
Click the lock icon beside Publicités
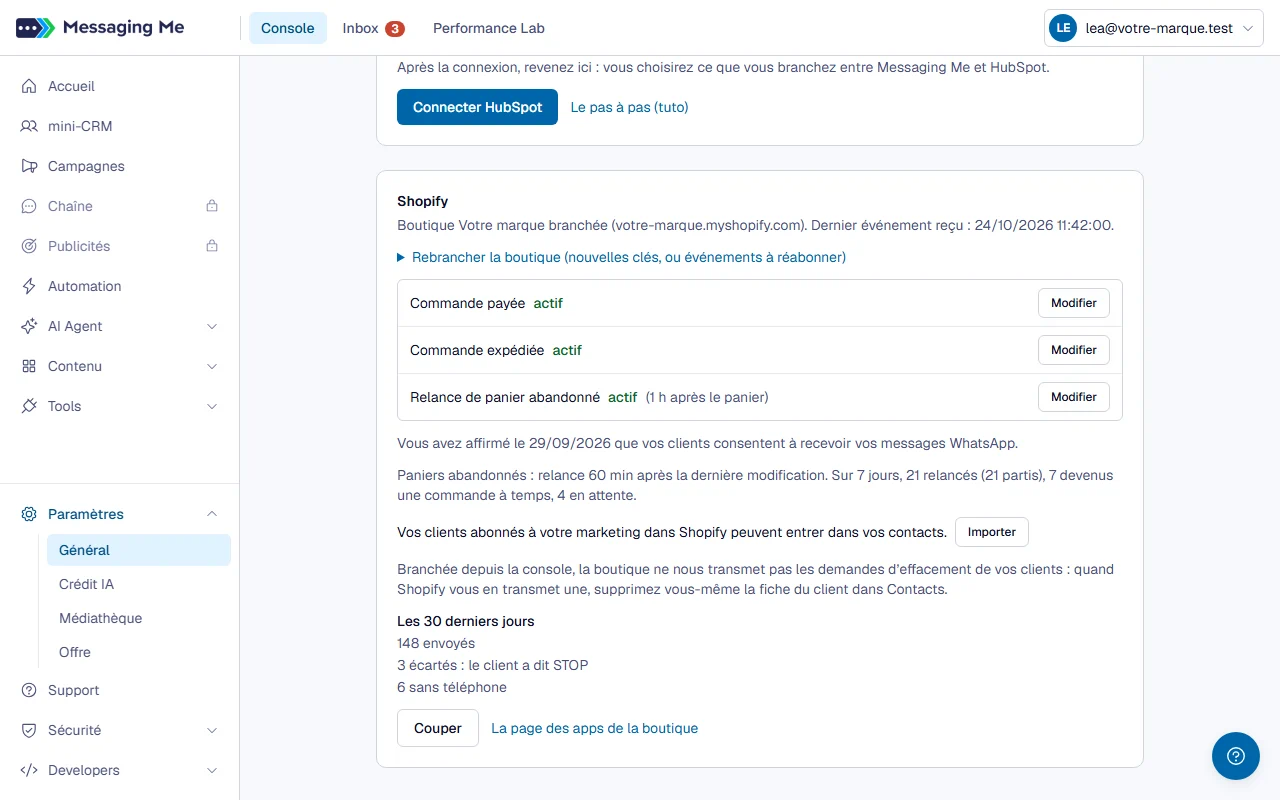point(212,246)
